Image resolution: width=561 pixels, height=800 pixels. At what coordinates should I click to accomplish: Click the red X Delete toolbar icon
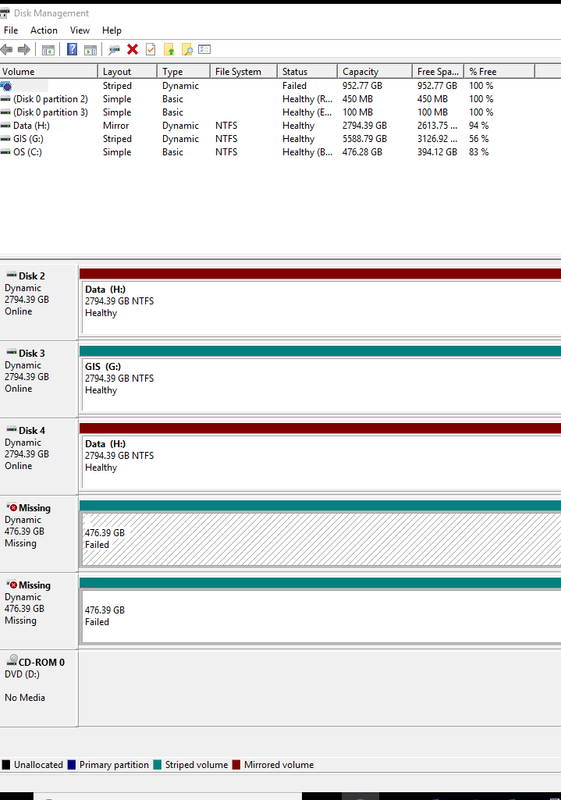pos(133,49)
